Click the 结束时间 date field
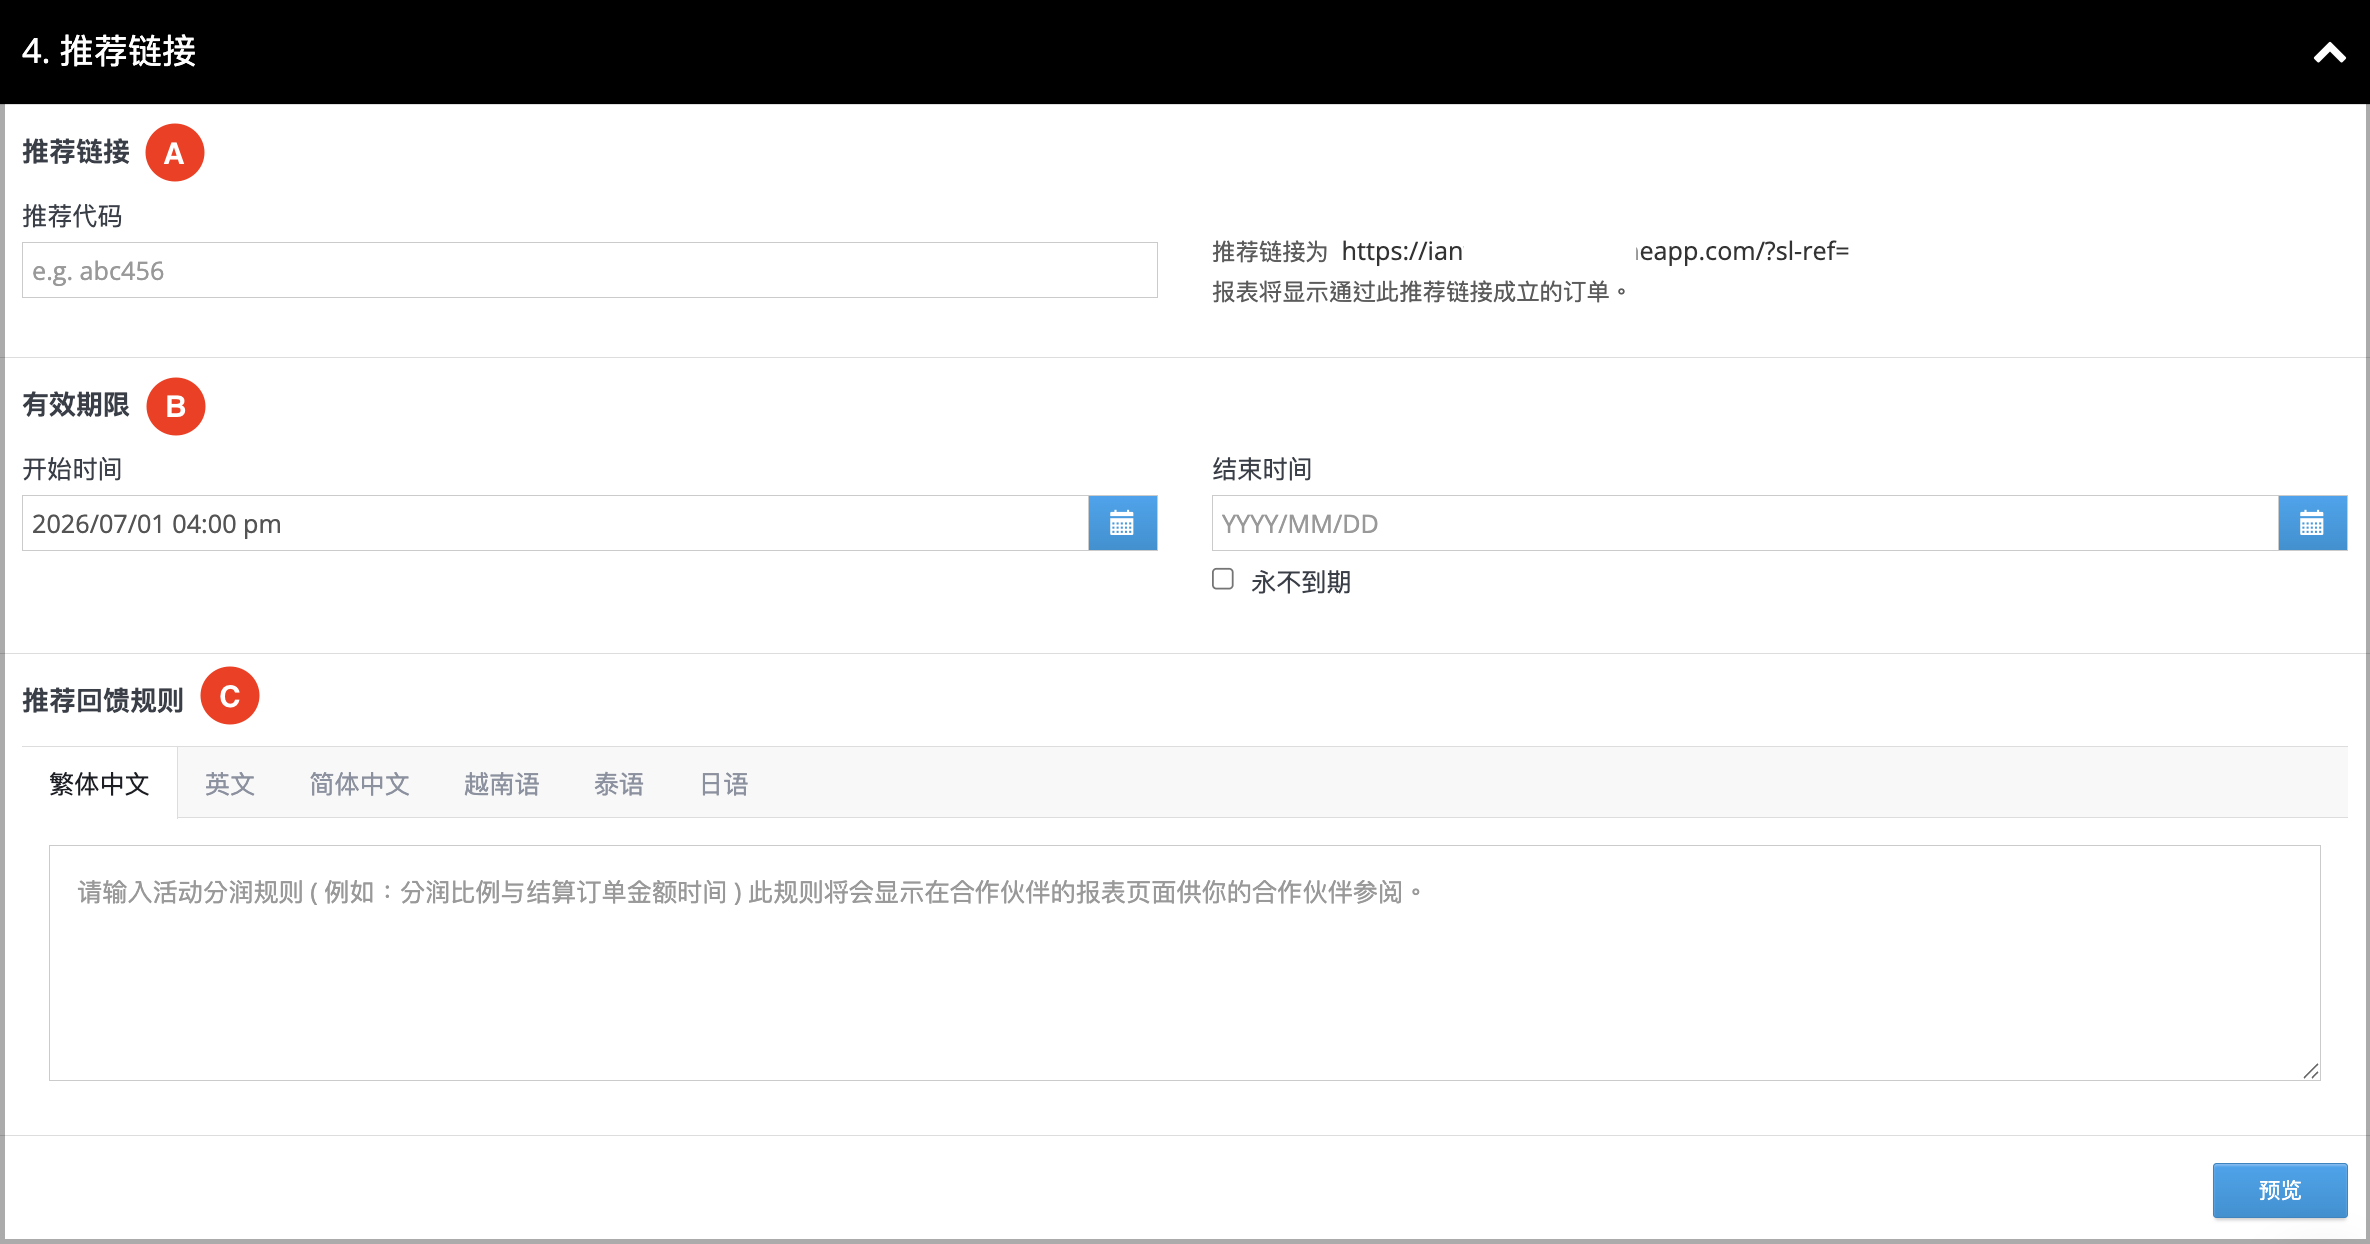 tap(1745, 523)
